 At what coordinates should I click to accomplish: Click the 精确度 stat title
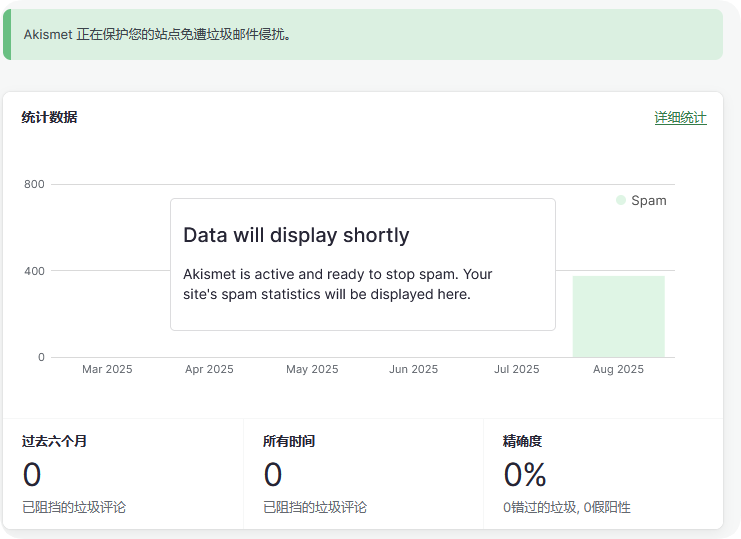522,441
